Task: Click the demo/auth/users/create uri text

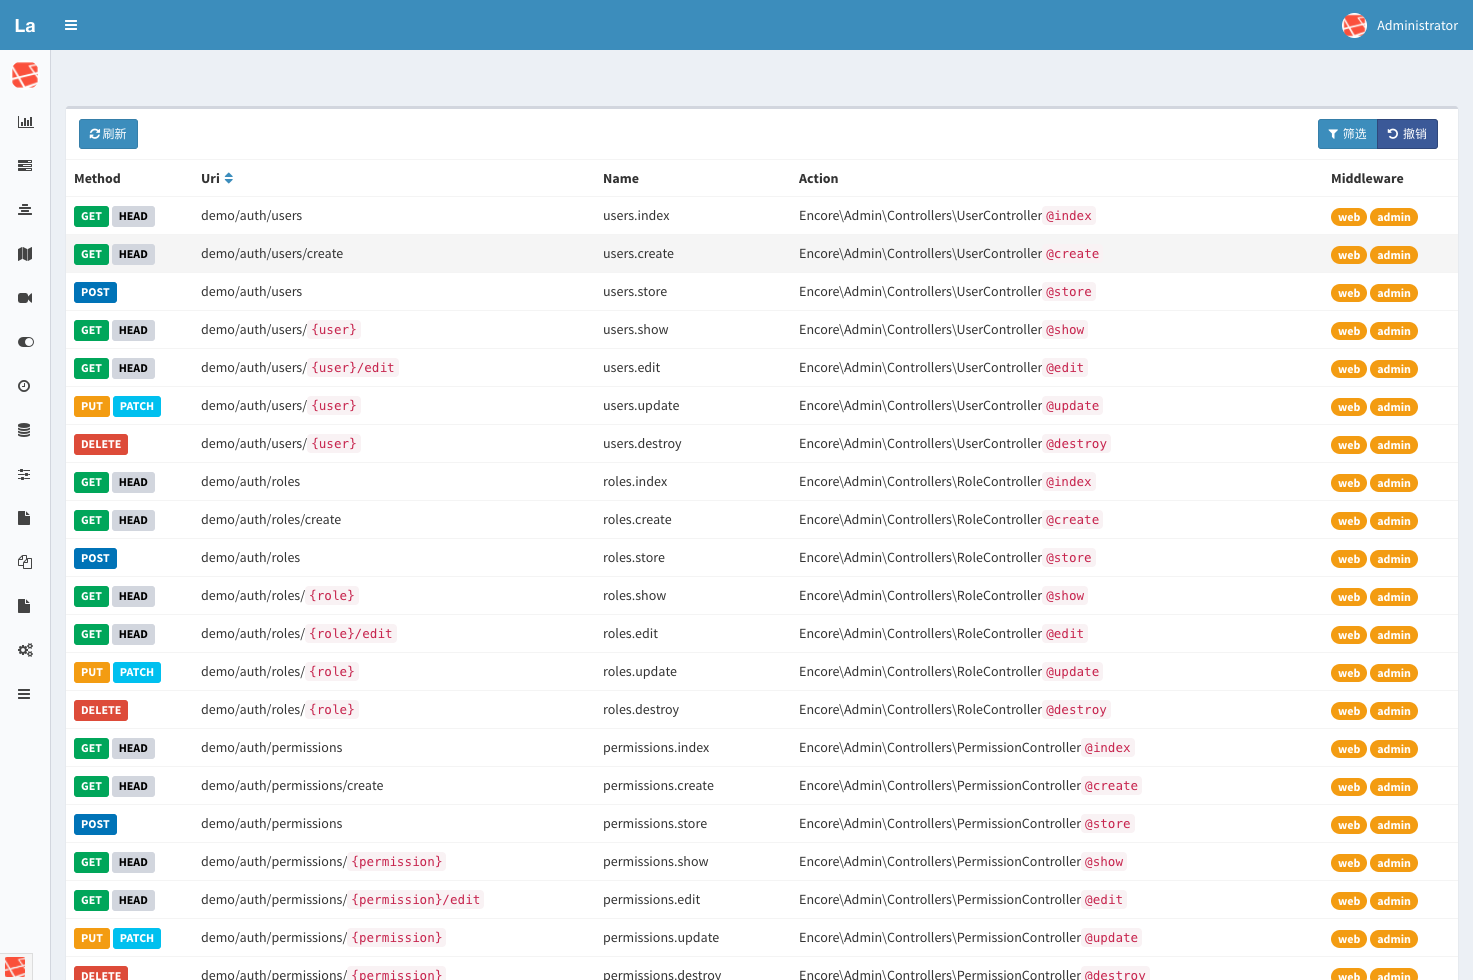Action: 272,254
